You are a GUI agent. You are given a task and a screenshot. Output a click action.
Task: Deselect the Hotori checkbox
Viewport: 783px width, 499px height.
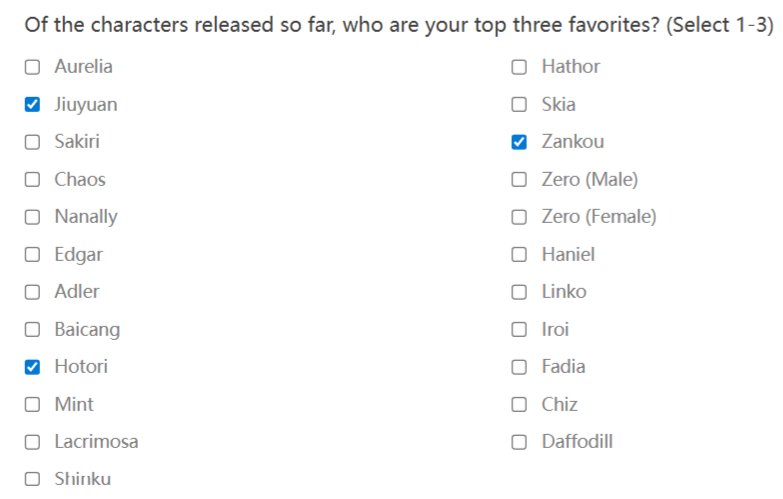tap(32, 367)
